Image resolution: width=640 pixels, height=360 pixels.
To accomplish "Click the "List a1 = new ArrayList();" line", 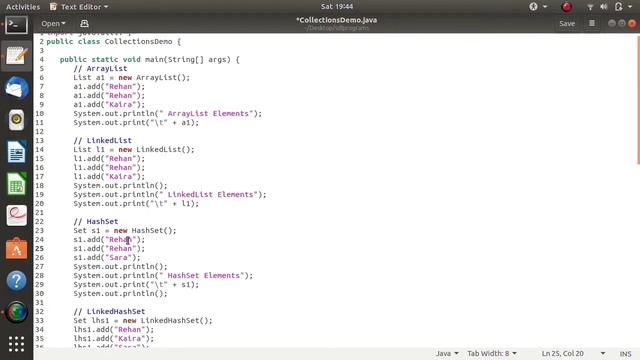I will [x=131, y=78].
